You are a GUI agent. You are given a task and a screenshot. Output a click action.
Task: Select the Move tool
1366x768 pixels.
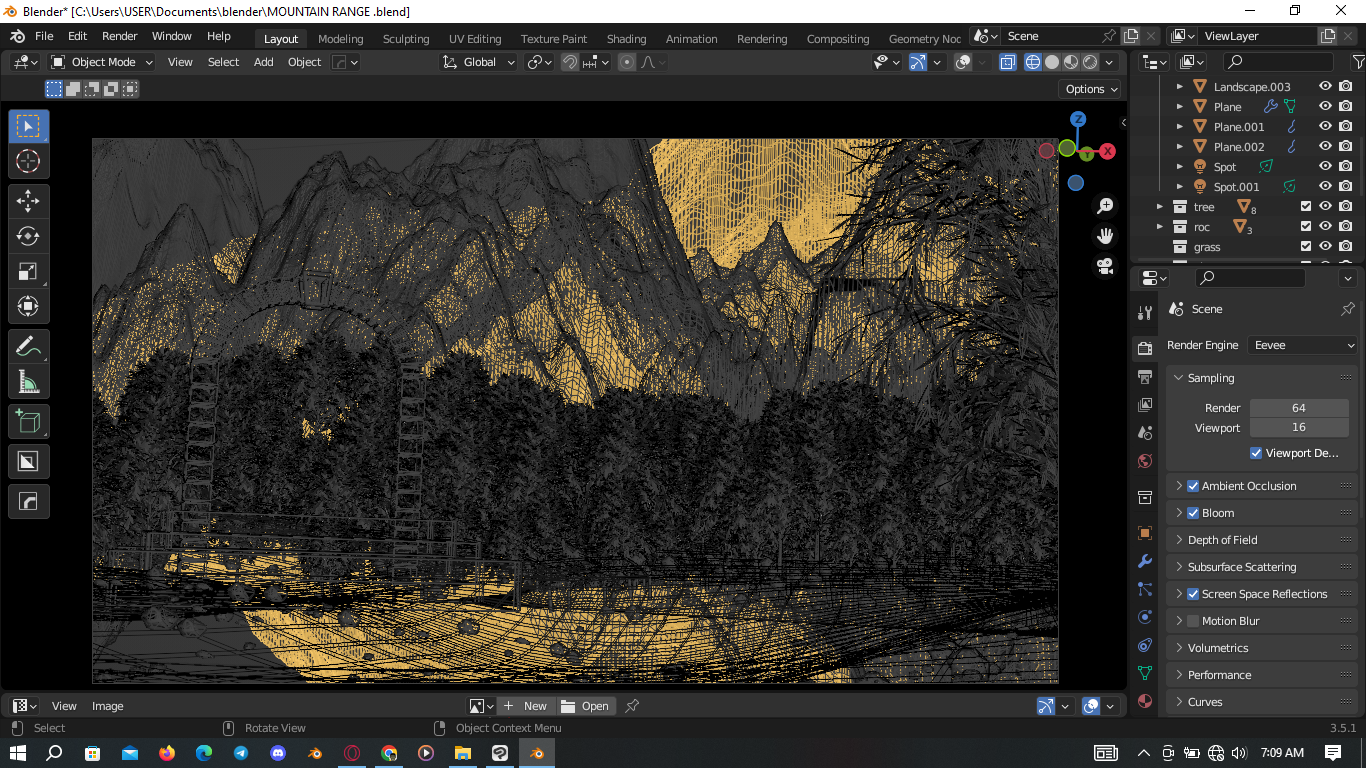[x=28, y=201]
